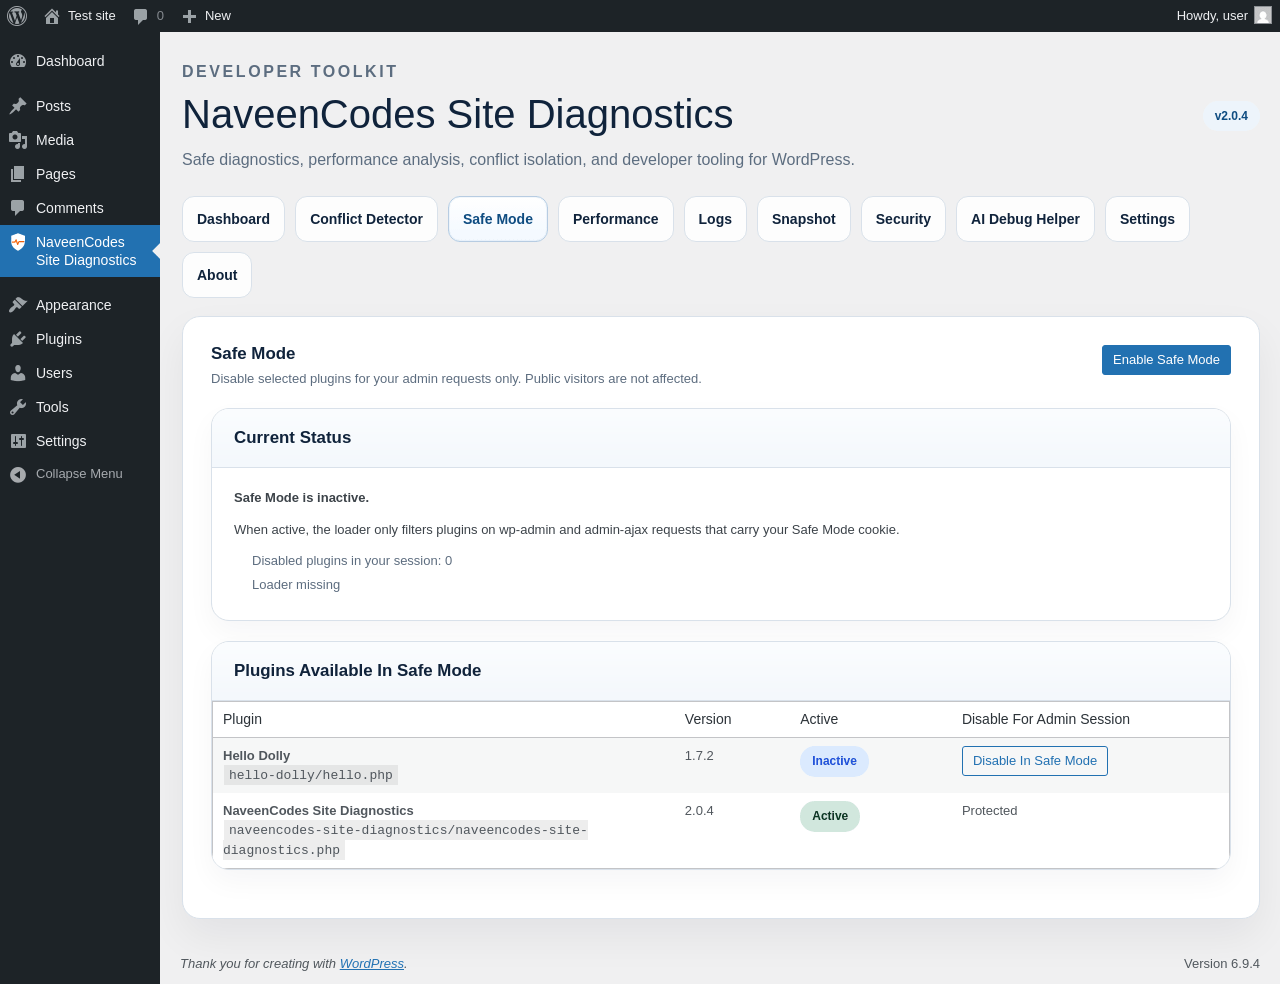Disable Hello Dolly in Safe Mode
Image resolution: width=1280 pixels, height=984 pixels.
tap(1034, 761)
